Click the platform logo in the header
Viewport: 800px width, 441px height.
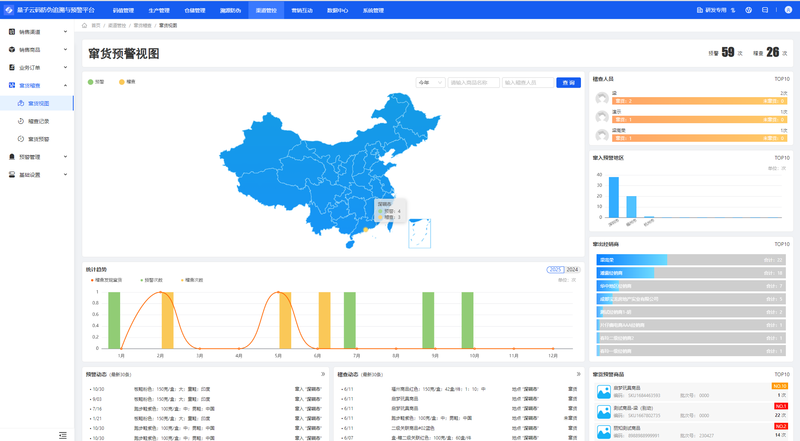tap(9, 10)
